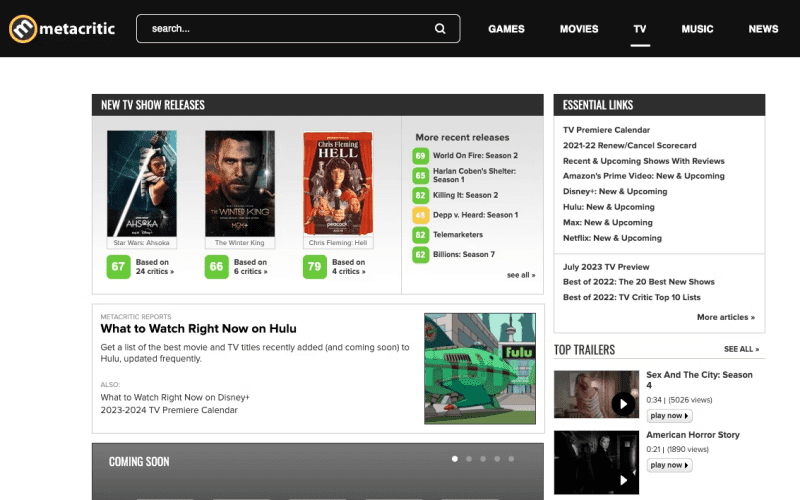
Task: Open Killing It: Season 2
Action: (x=465, y=195)
